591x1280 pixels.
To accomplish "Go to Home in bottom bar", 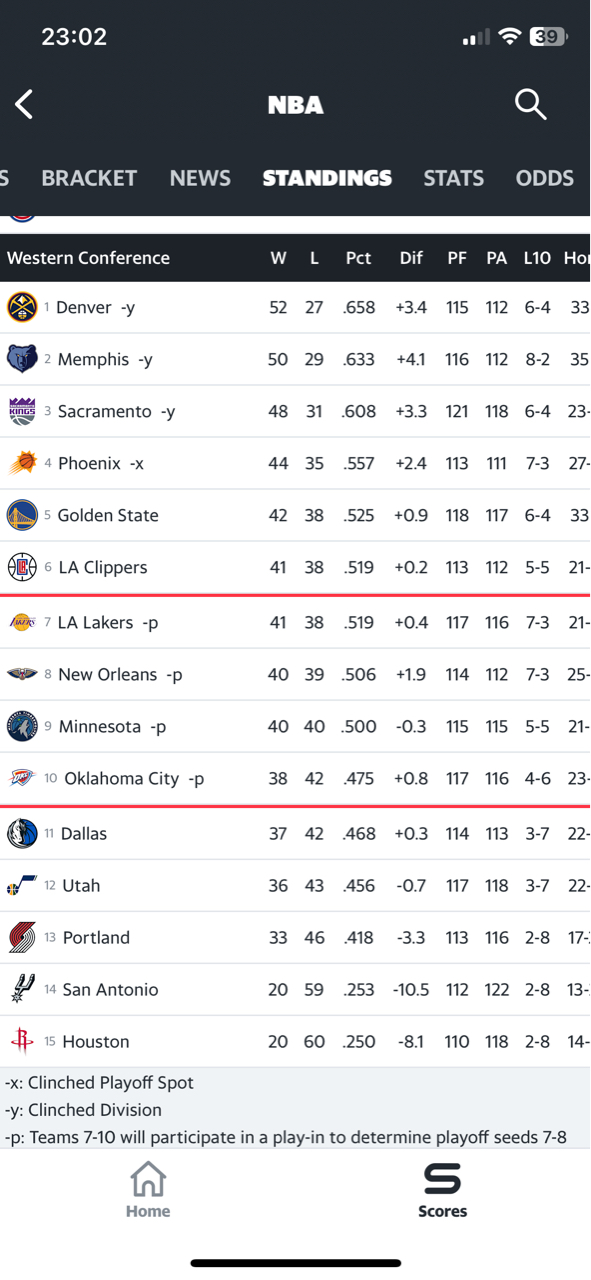I will [x=148, y=1190].
